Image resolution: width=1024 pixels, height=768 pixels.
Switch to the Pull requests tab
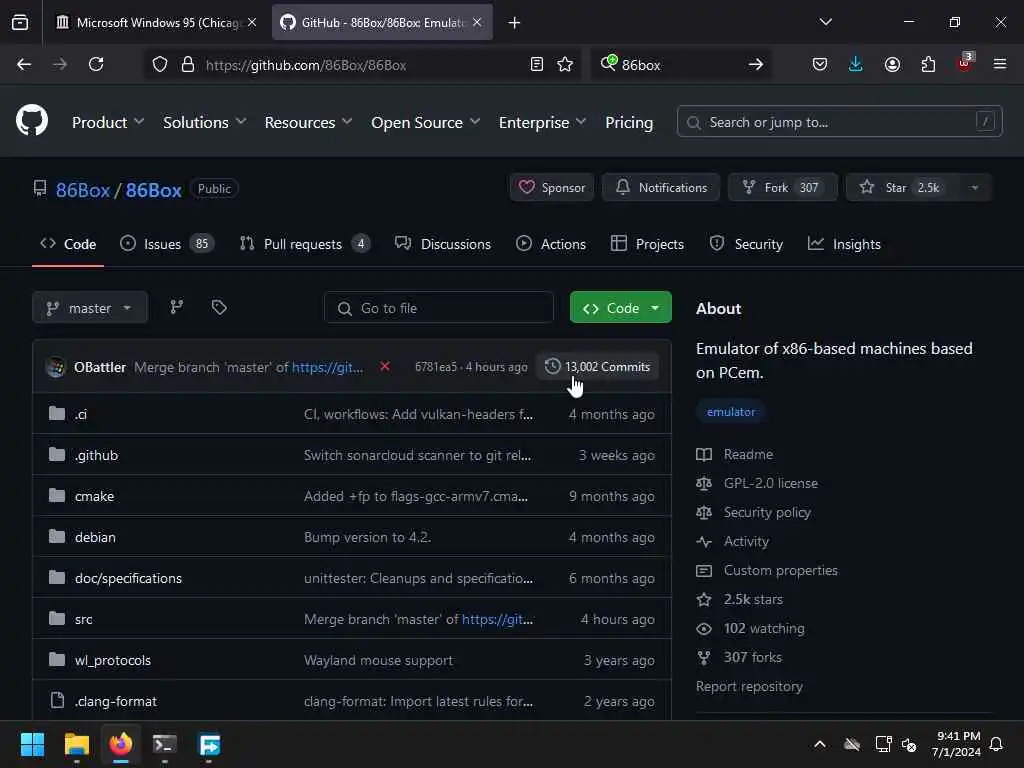[x=304, y=244]
